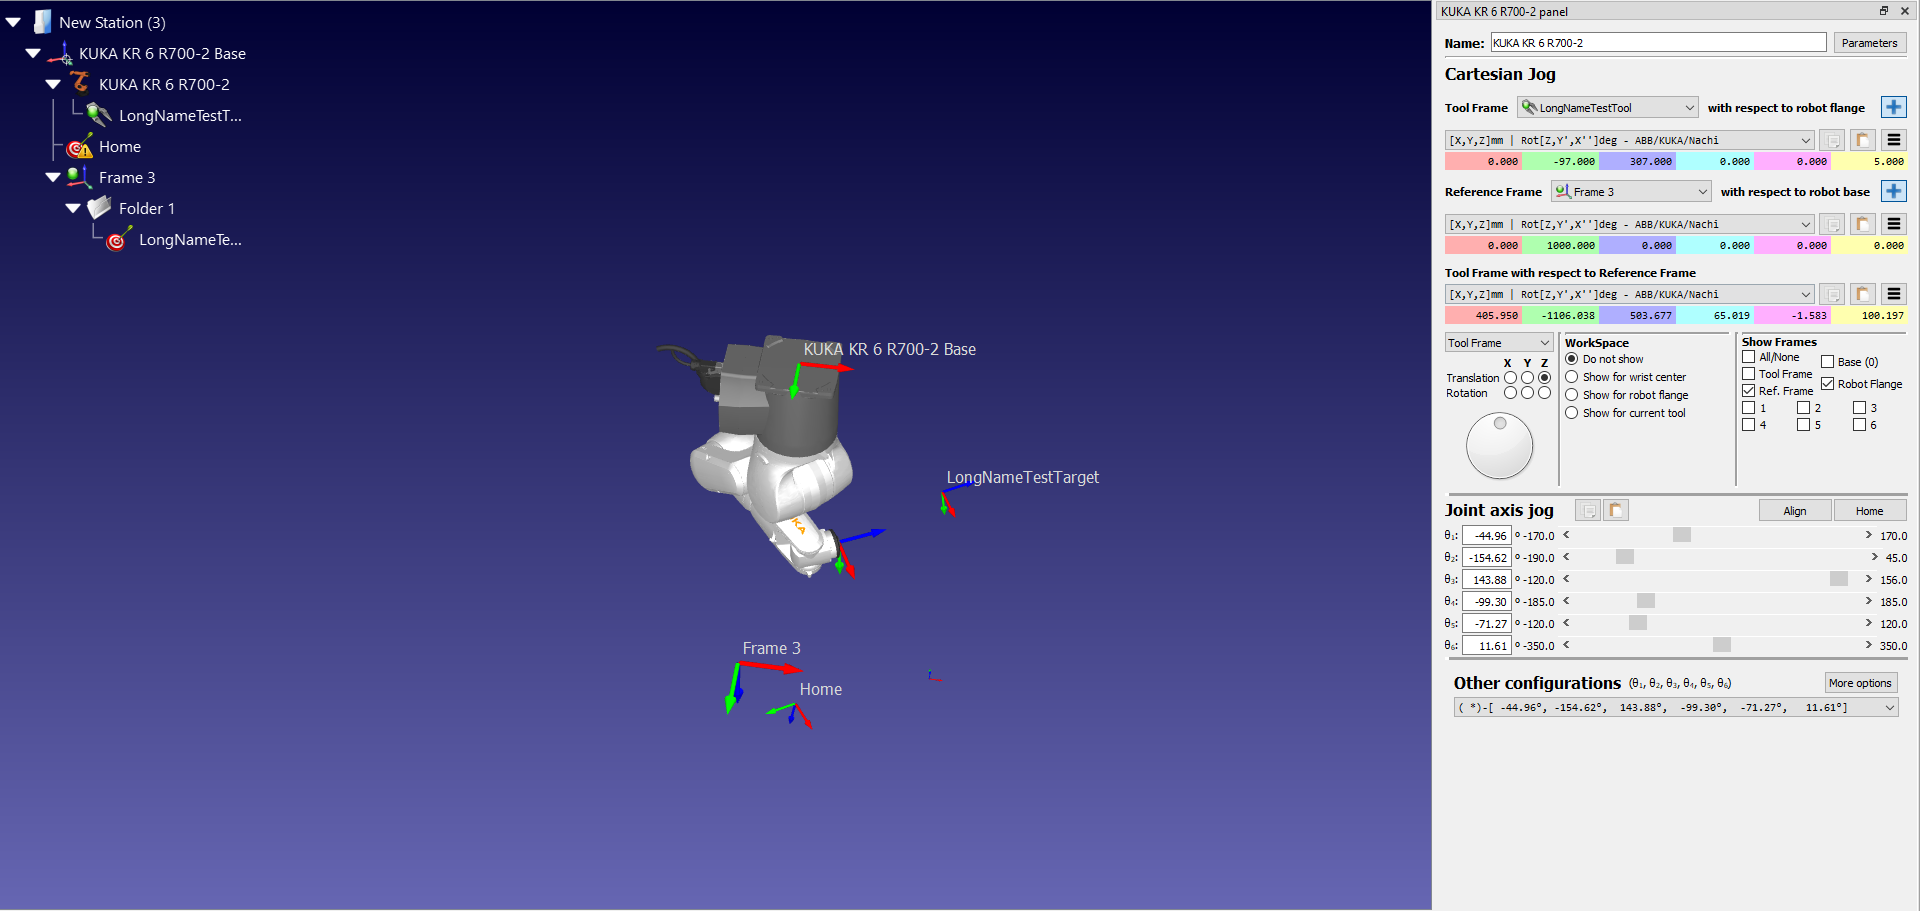Select the 'Folder 1' label in the tree
Image resolution: width=1920 pixels, height=911 pixels.
click(x=147, y=208)
